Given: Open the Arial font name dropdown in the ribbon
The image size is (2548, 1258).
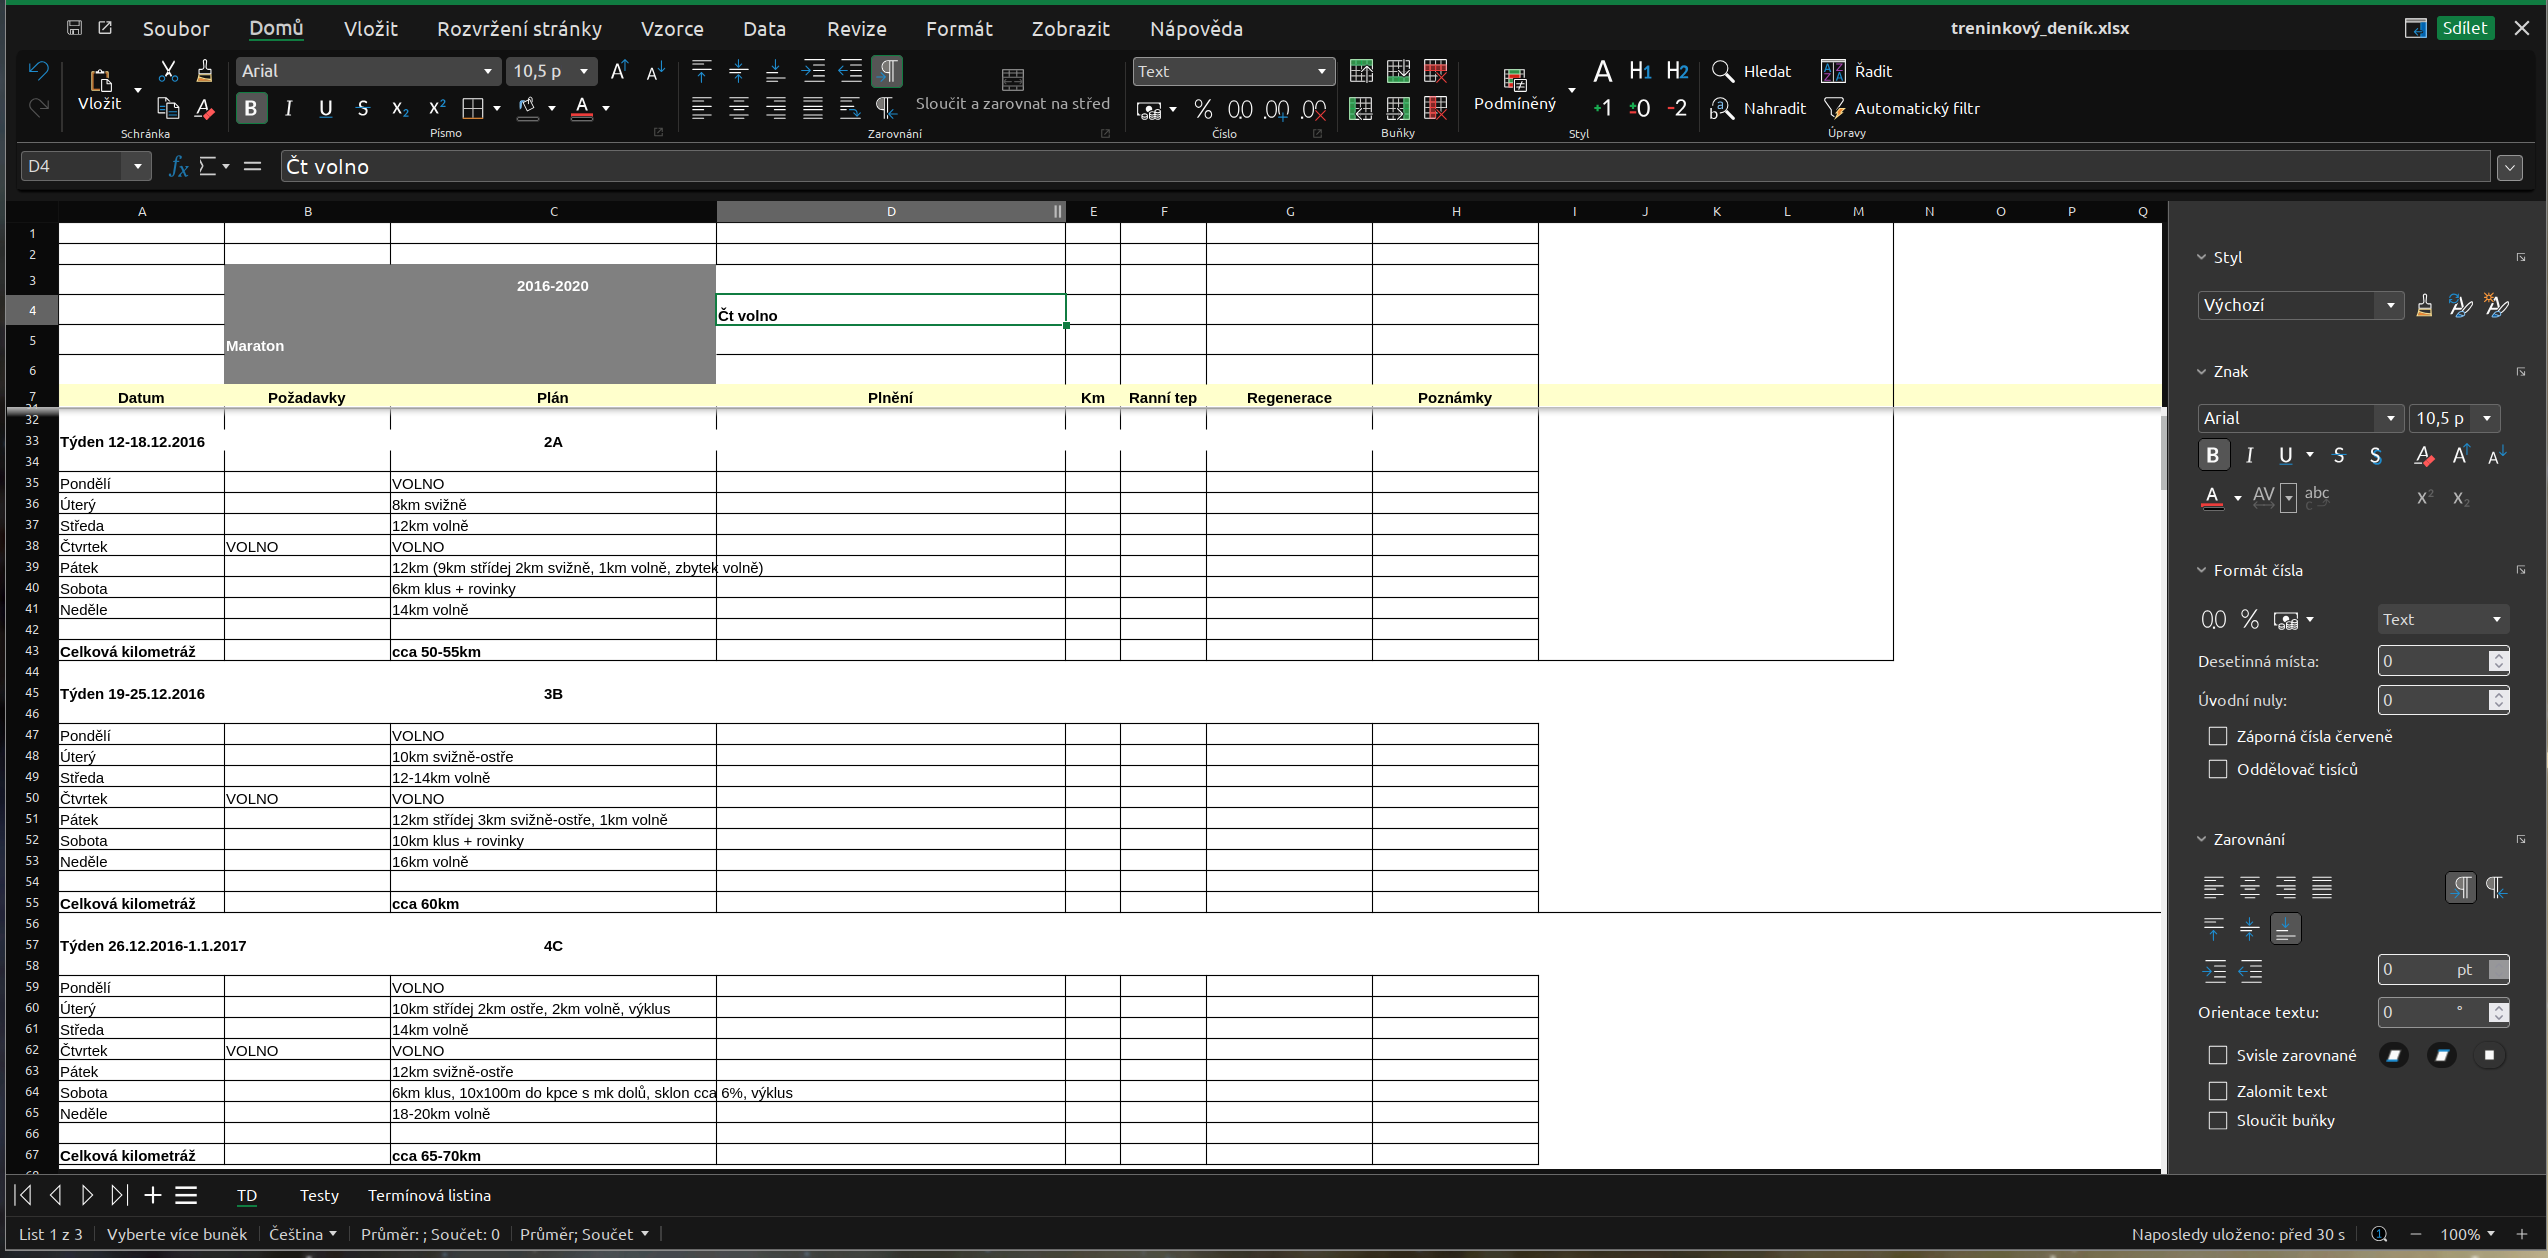Looking at the screenshot, I should pos(487,71).
